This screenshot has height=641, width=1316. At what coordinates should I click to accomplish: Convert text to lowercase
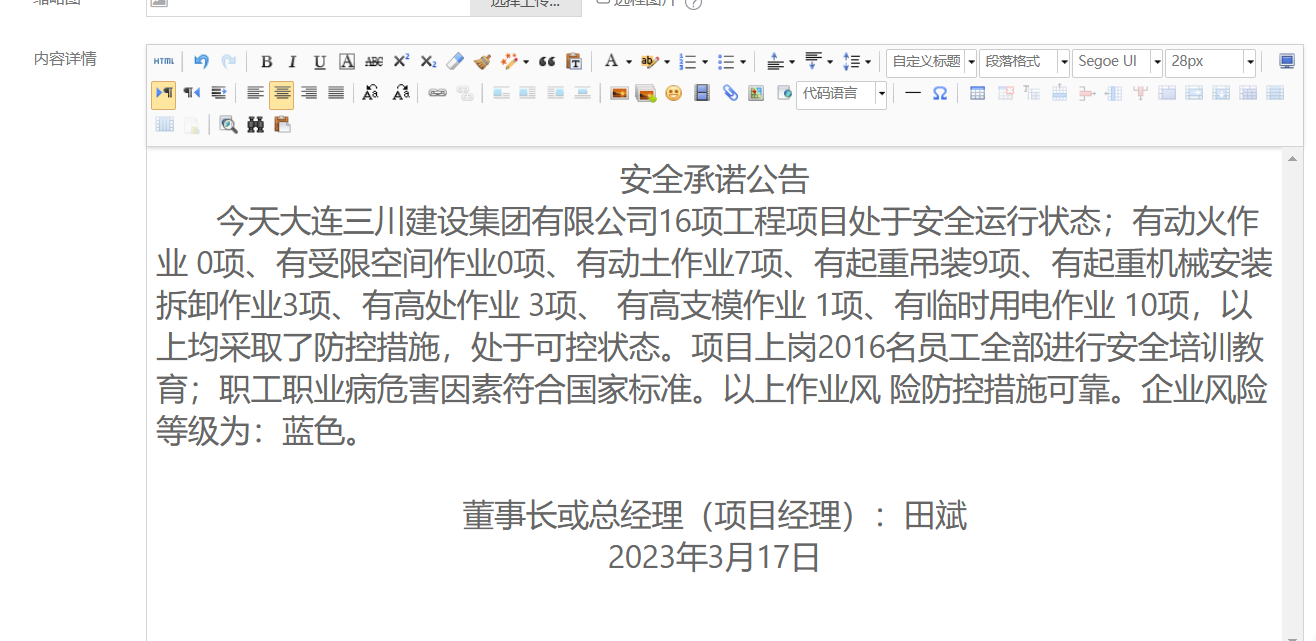pos(401,93)
